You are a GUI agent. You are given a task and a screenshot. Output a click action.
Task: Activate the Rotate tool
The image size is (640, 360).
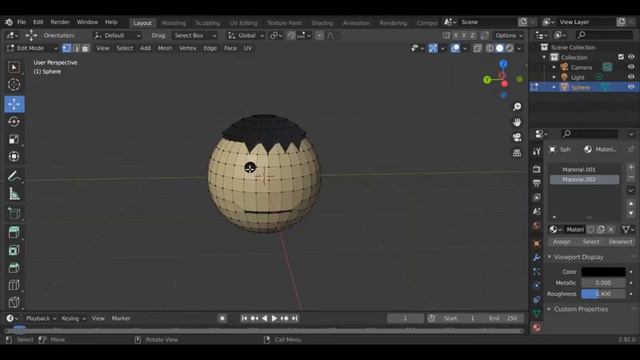[14, 122]
